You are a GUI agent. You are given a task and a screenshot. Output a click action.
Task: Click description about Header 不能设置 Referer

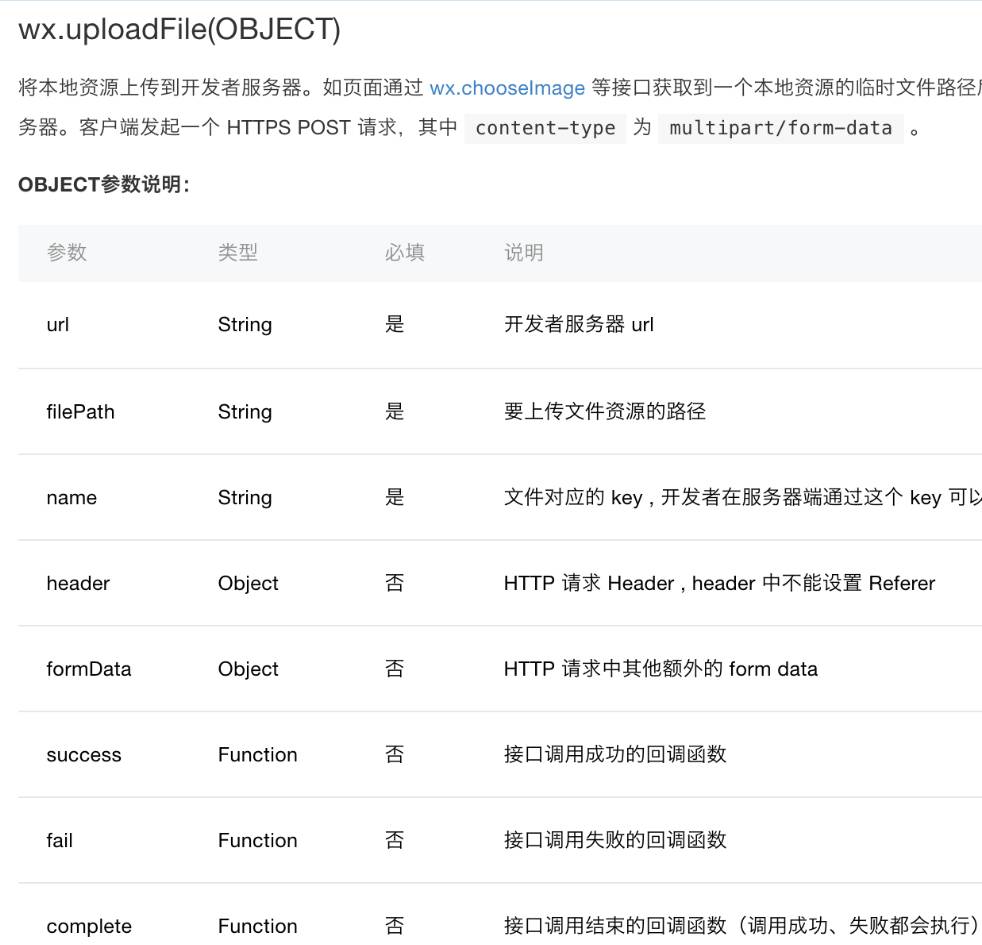pyautogui.click(x=719, y=583)
